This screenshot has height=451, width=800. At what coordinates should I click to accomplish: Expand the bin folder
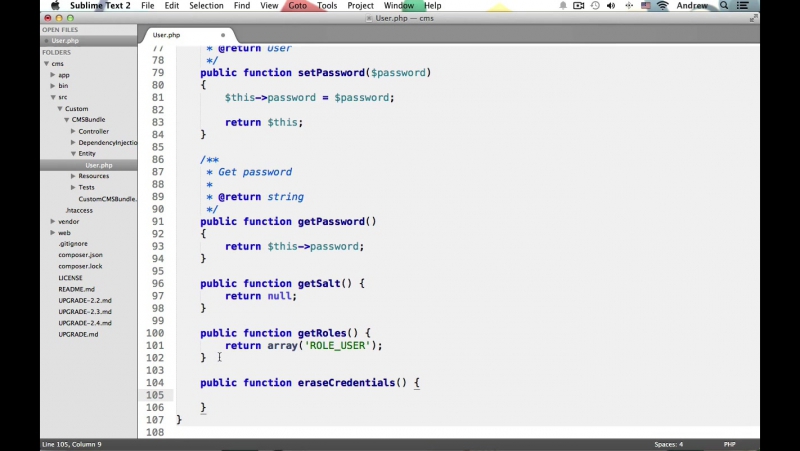click(53, 86)
